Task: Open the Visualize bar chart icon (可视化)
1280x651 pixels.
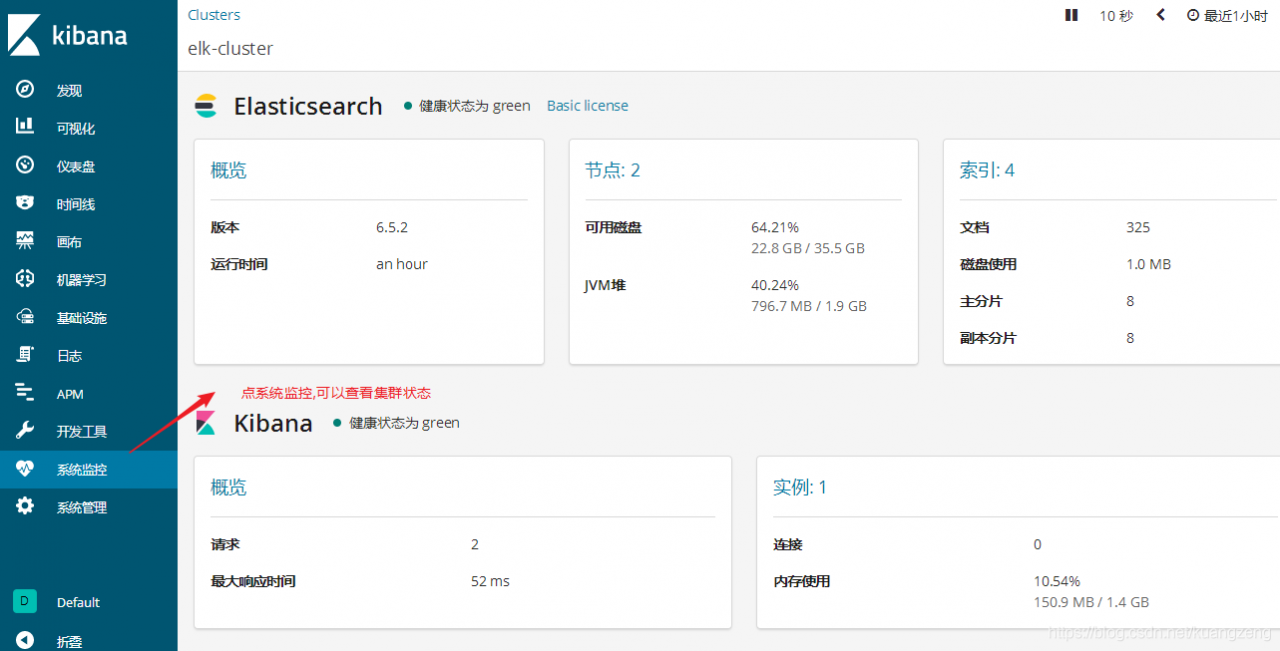Action: [25, 127]
